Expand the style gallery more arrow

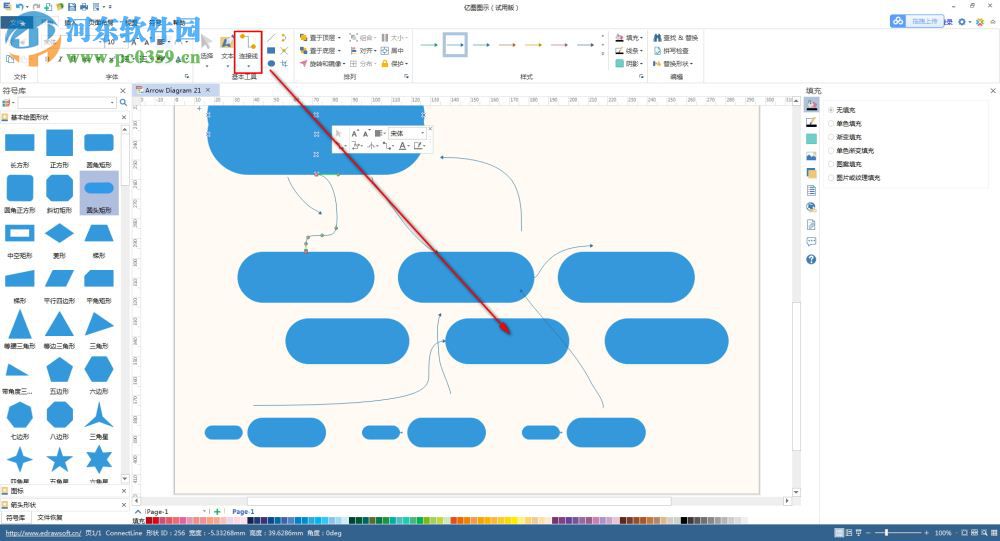pyautogui.click(x=603, y=54)
